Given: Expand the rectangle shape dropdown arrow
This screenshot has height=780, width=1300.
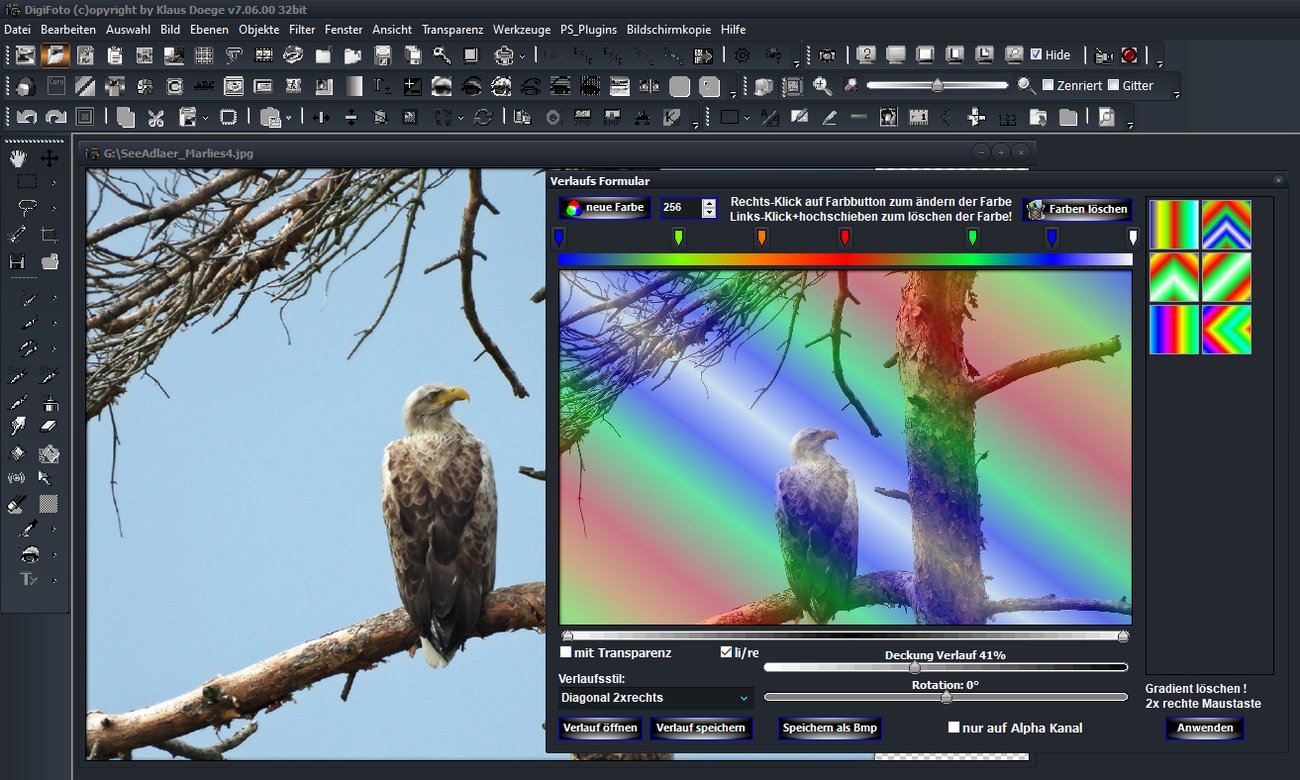Looking at the screenshot, I should click(x=749, y=118).
